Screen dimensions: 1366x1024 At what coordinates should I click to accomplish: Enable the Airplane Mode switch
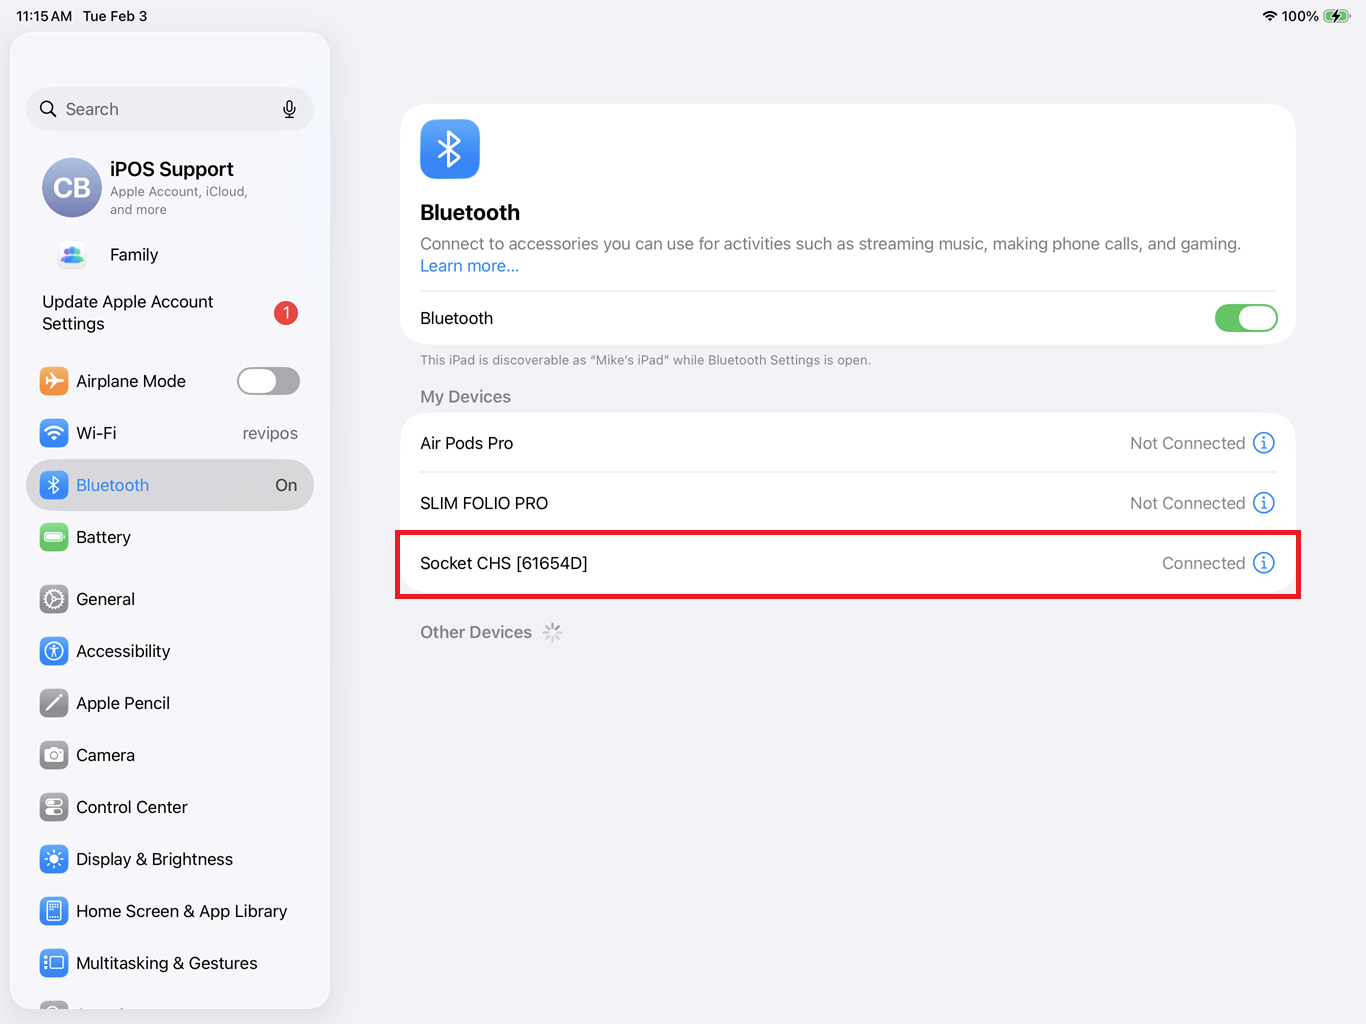pyautogui.click(x=268, y=381)
